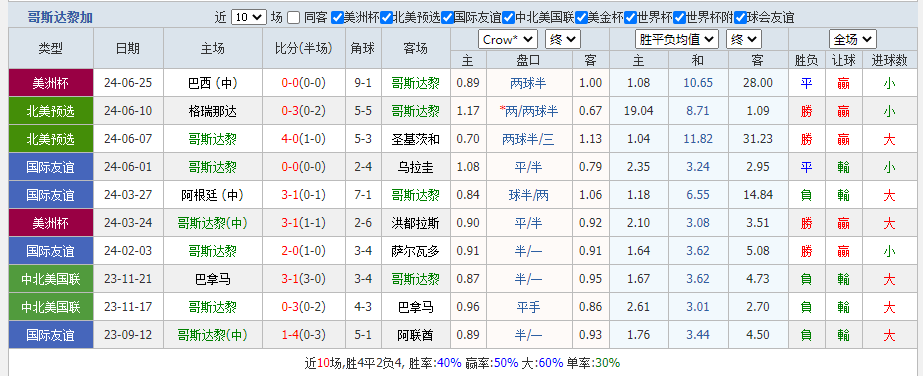Click the 让球 column header

click(x=844, y=60)
